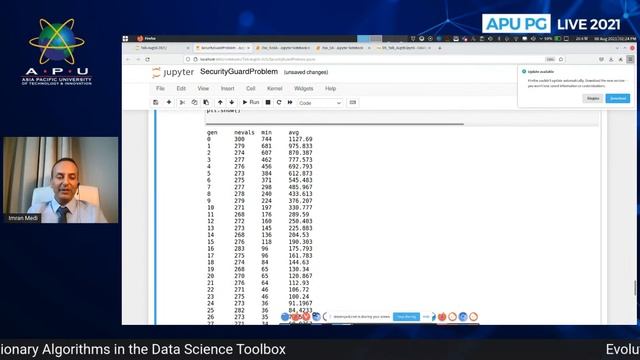Open the Widgets menu
The image size is (640, 360).
303,89
